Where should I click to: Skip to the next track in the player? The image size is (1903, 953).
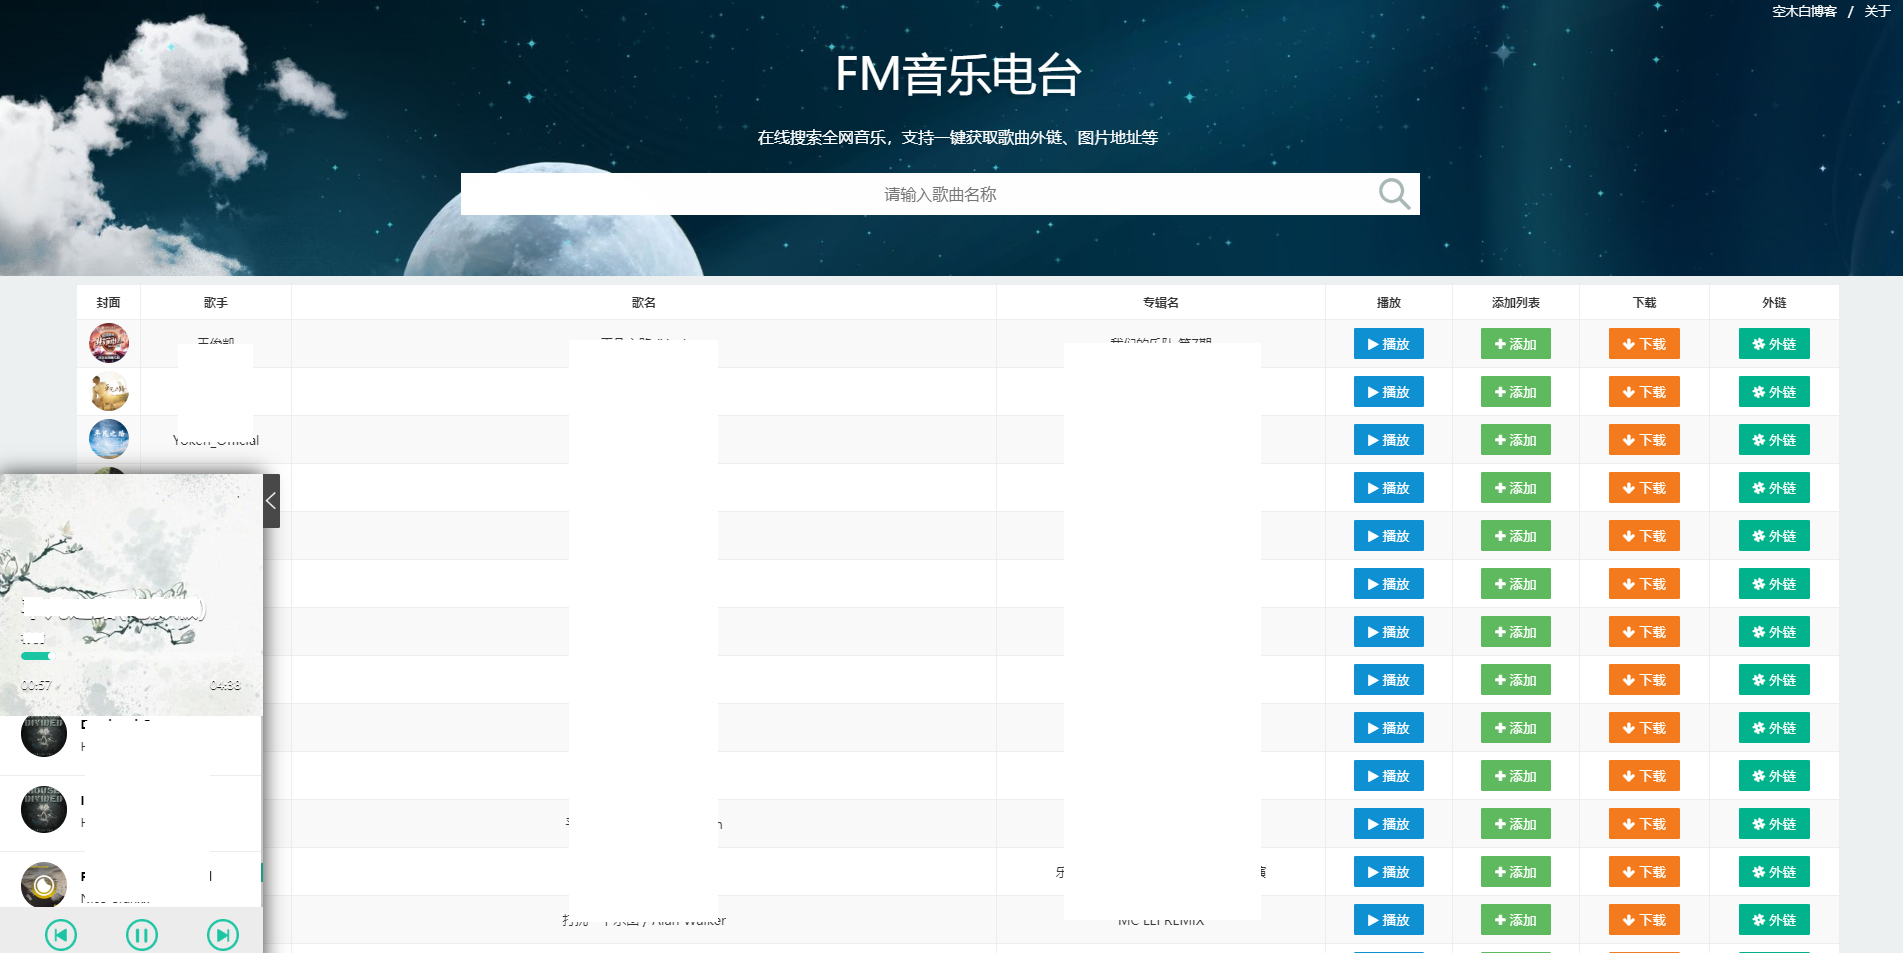(222, 934)
